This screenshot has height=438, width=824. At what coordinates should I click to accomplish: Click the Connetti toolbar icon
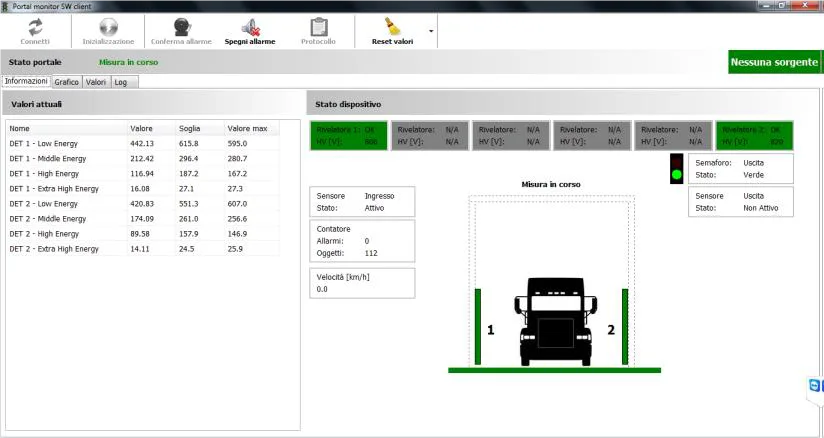35,27
